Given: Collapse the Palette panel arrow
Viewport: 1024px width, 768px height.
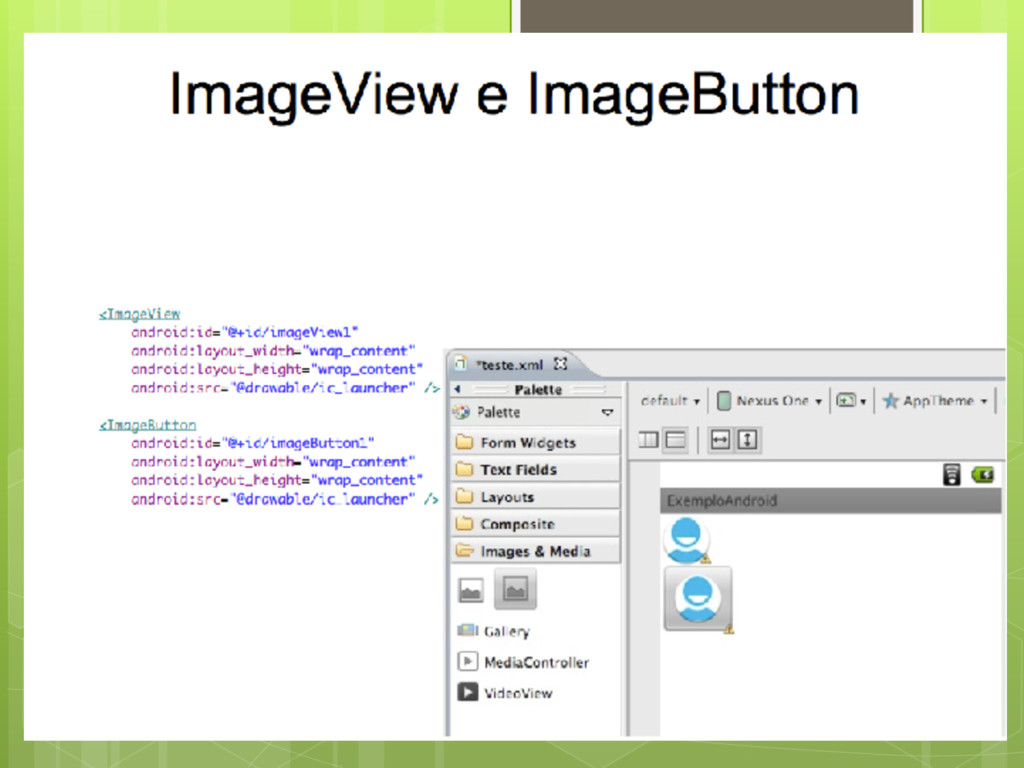Looking at the screenshot, I should (457, 389).
